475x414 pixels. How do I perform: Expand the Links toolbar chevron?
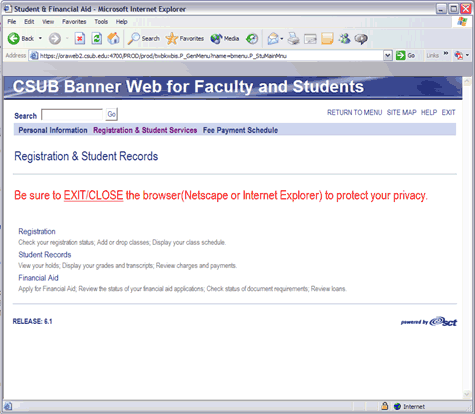[446, 54]
